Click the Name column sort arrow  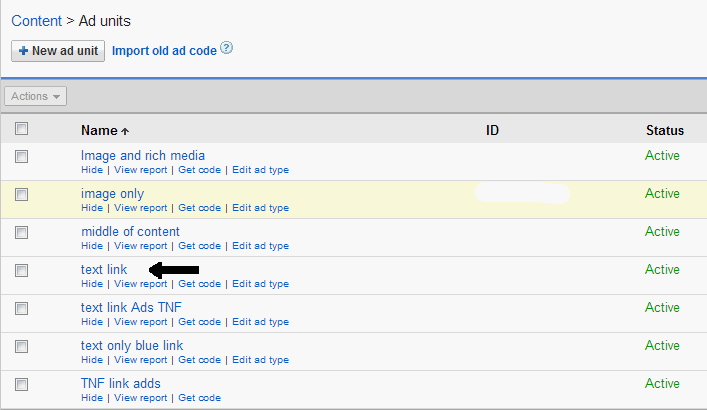click(125, 131)
